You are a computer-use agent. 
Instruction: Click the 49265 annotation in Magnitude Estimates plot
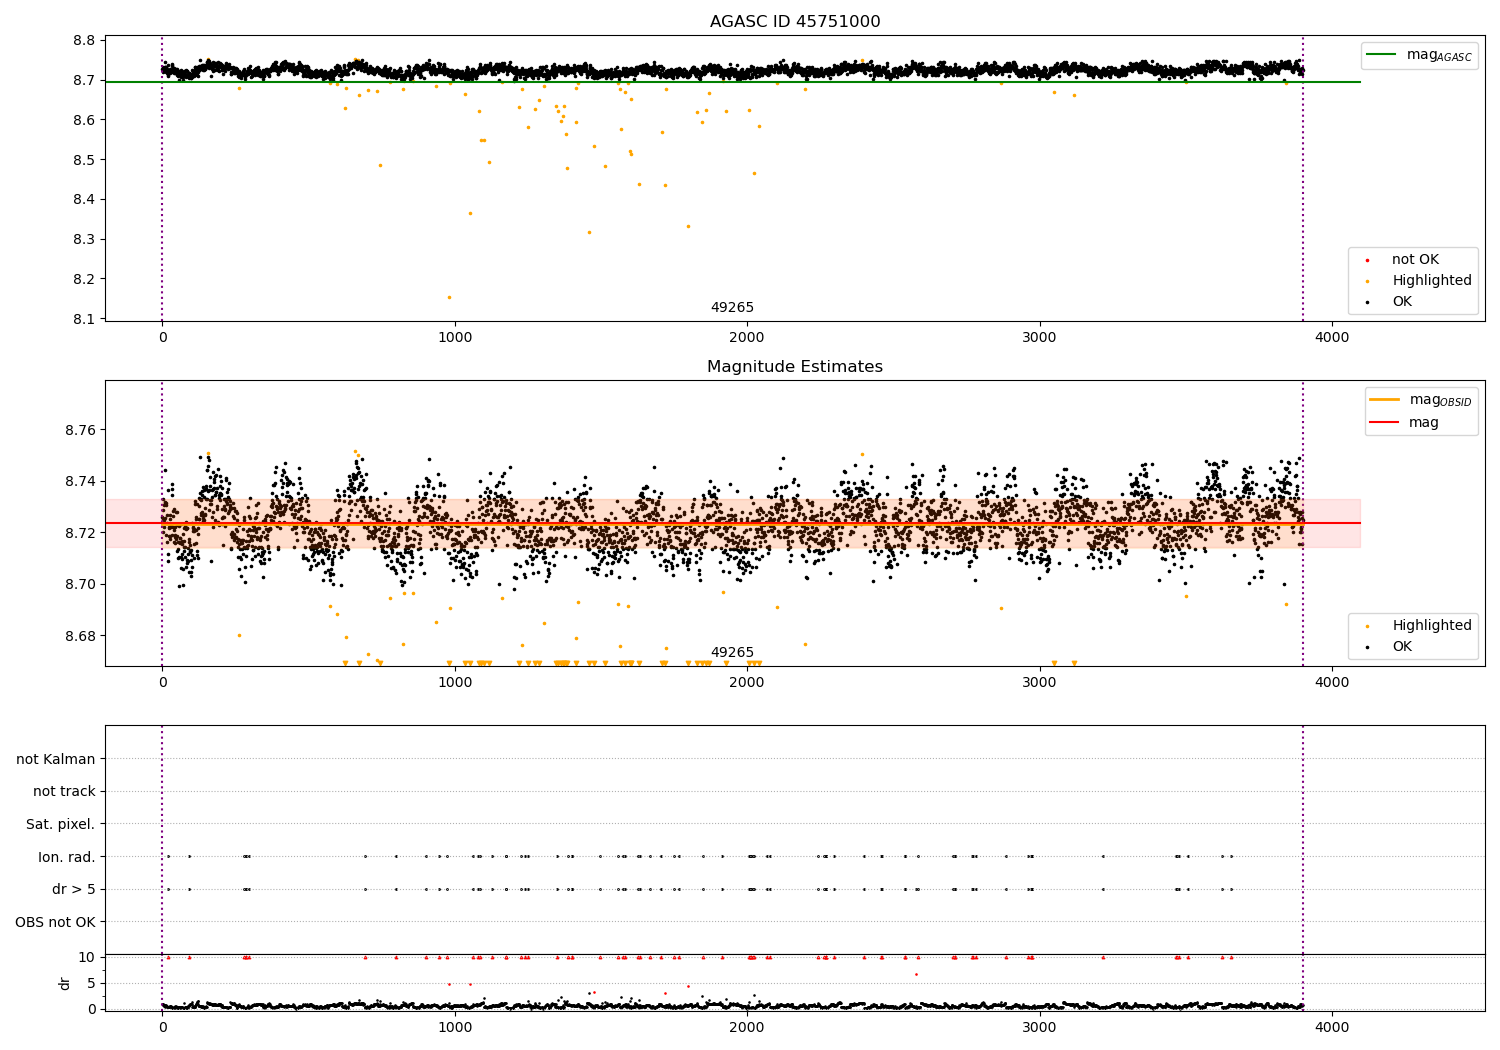click(732, 653)
